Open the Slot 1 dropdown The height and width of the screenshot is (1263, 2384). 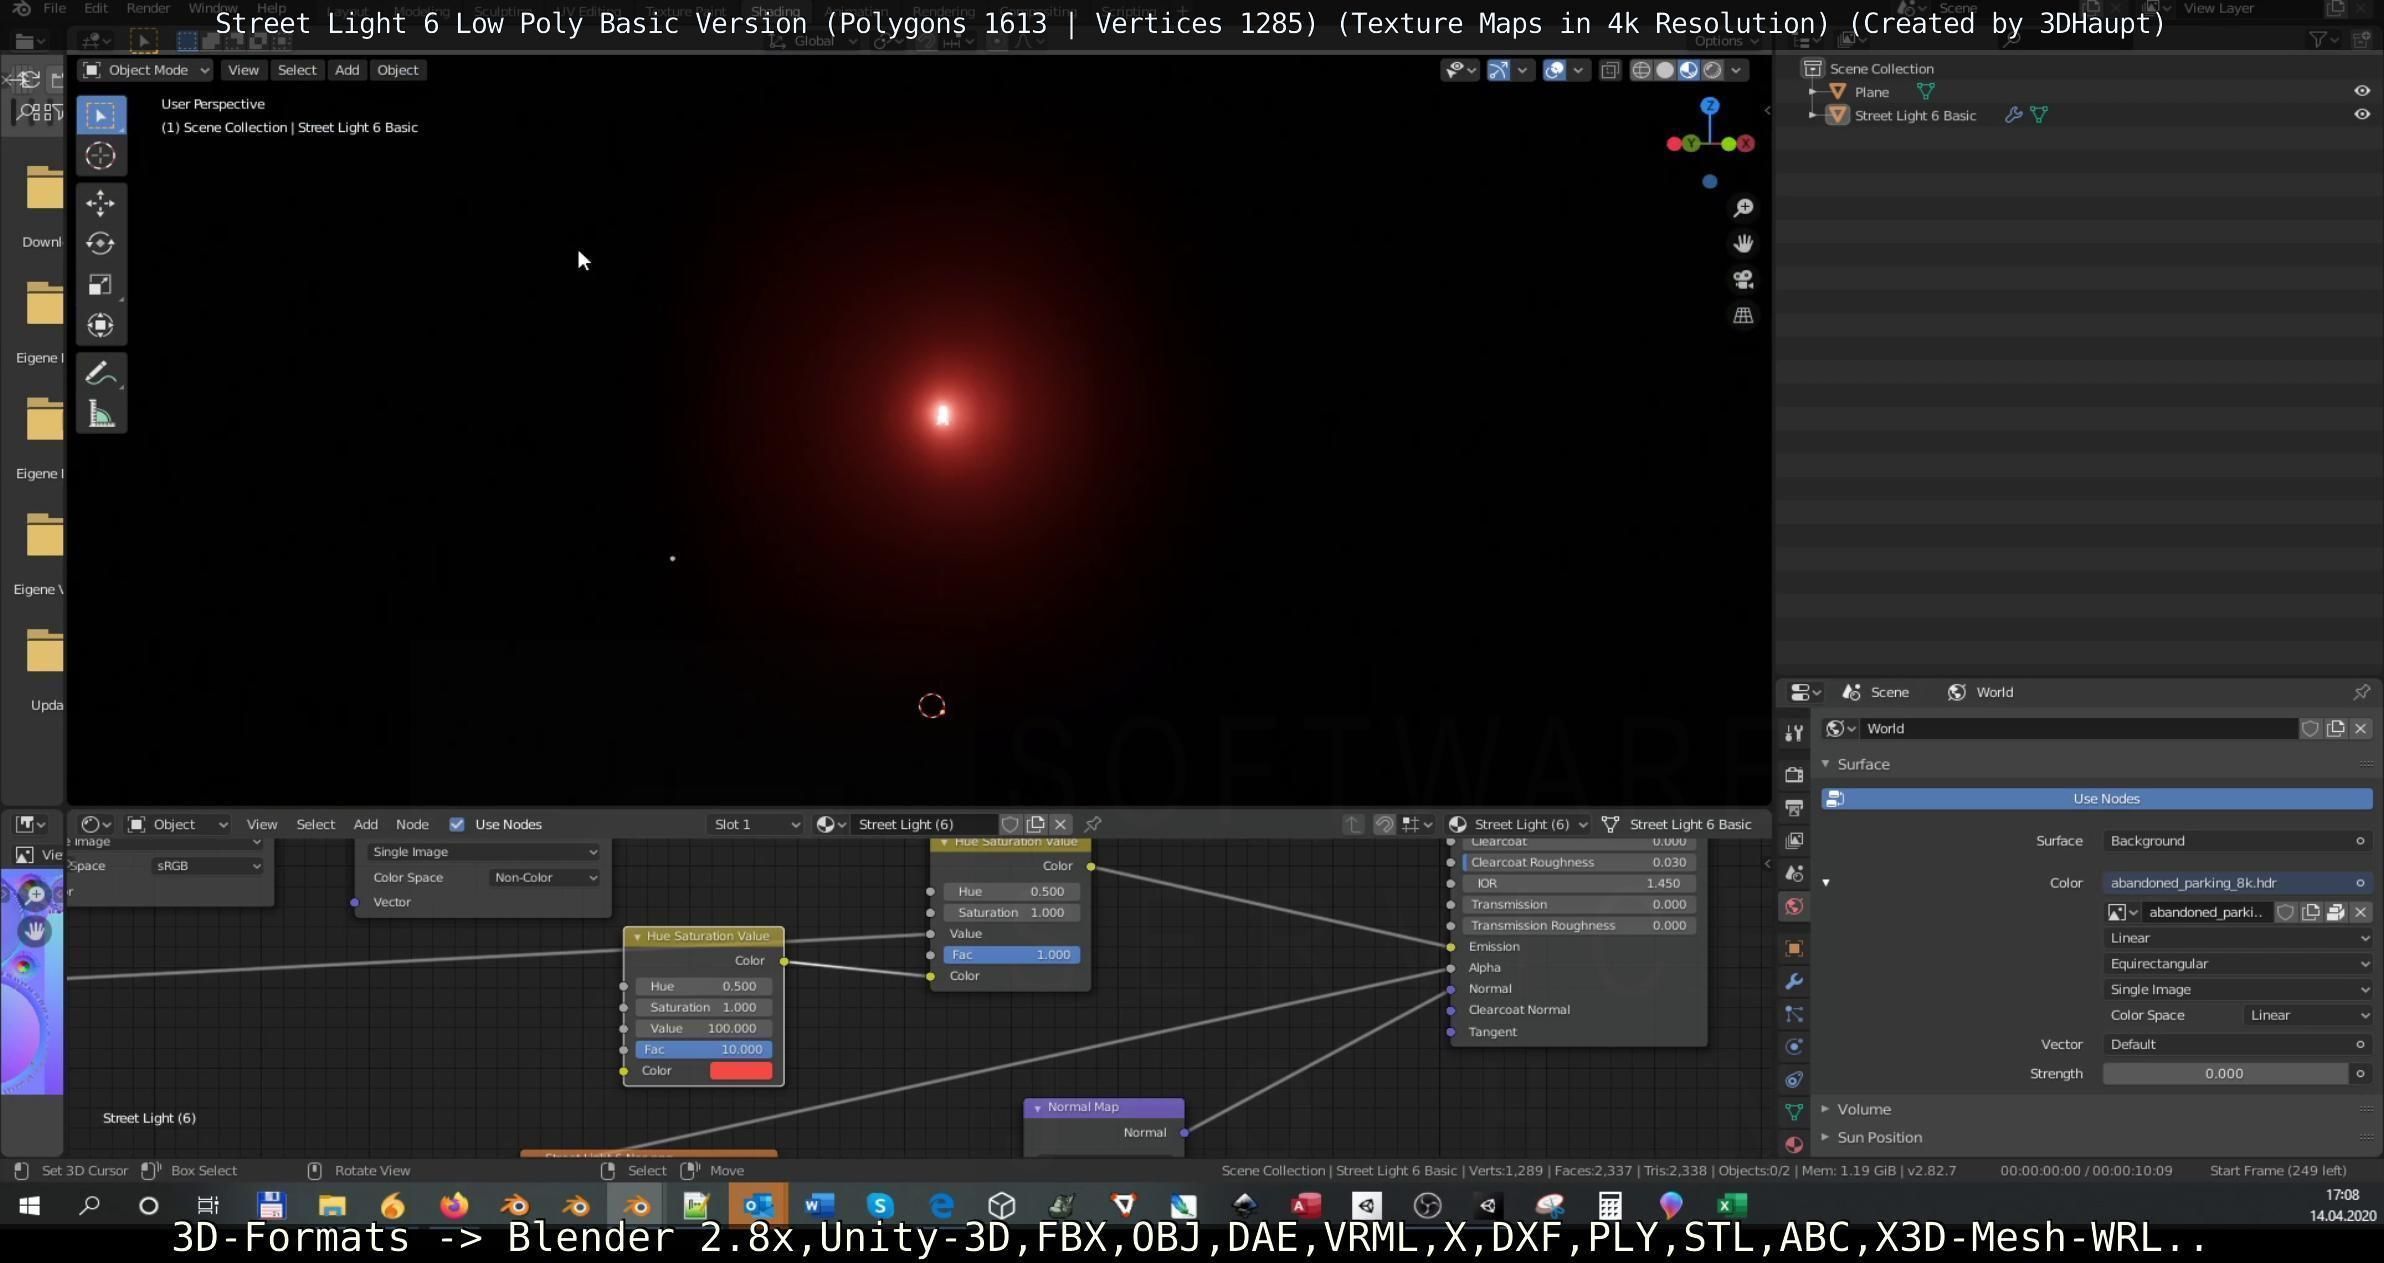[x=755, y=825]
